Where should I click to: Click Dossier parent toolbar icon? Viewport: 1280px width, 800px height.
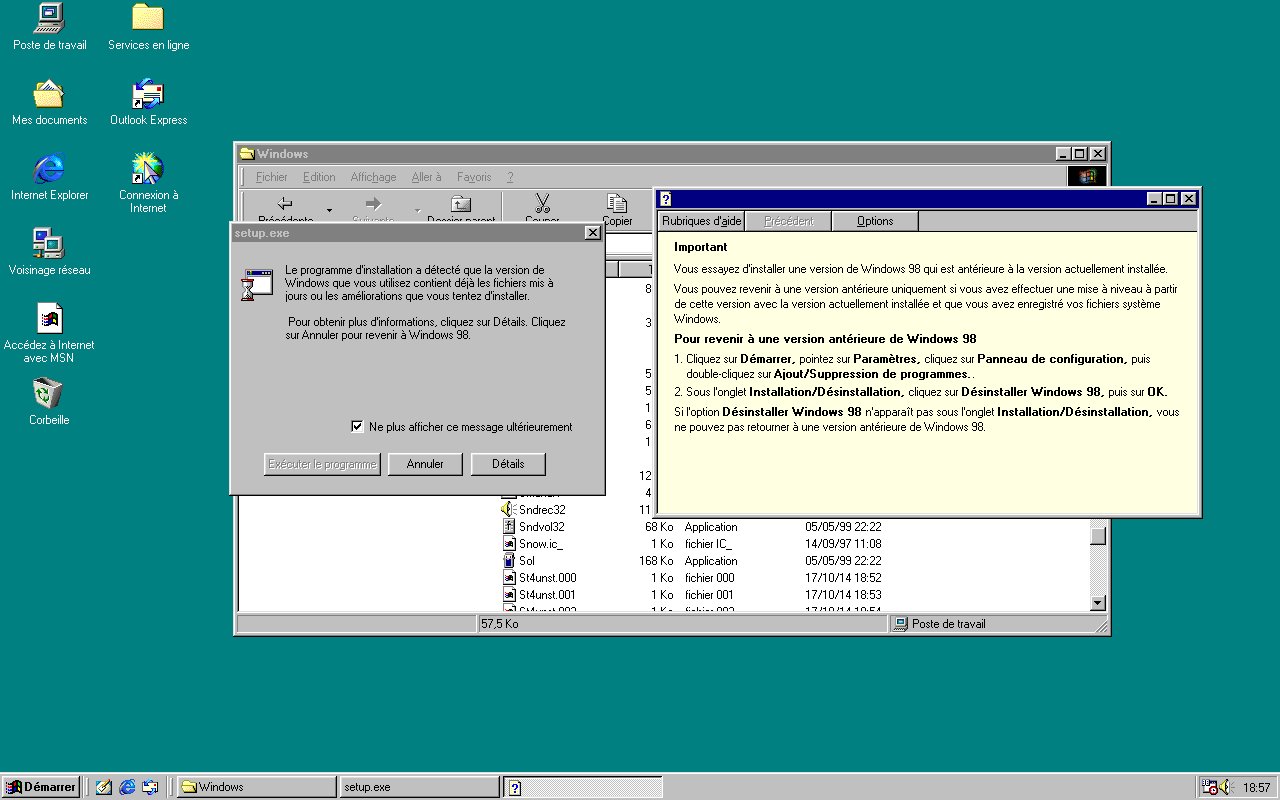461,204
